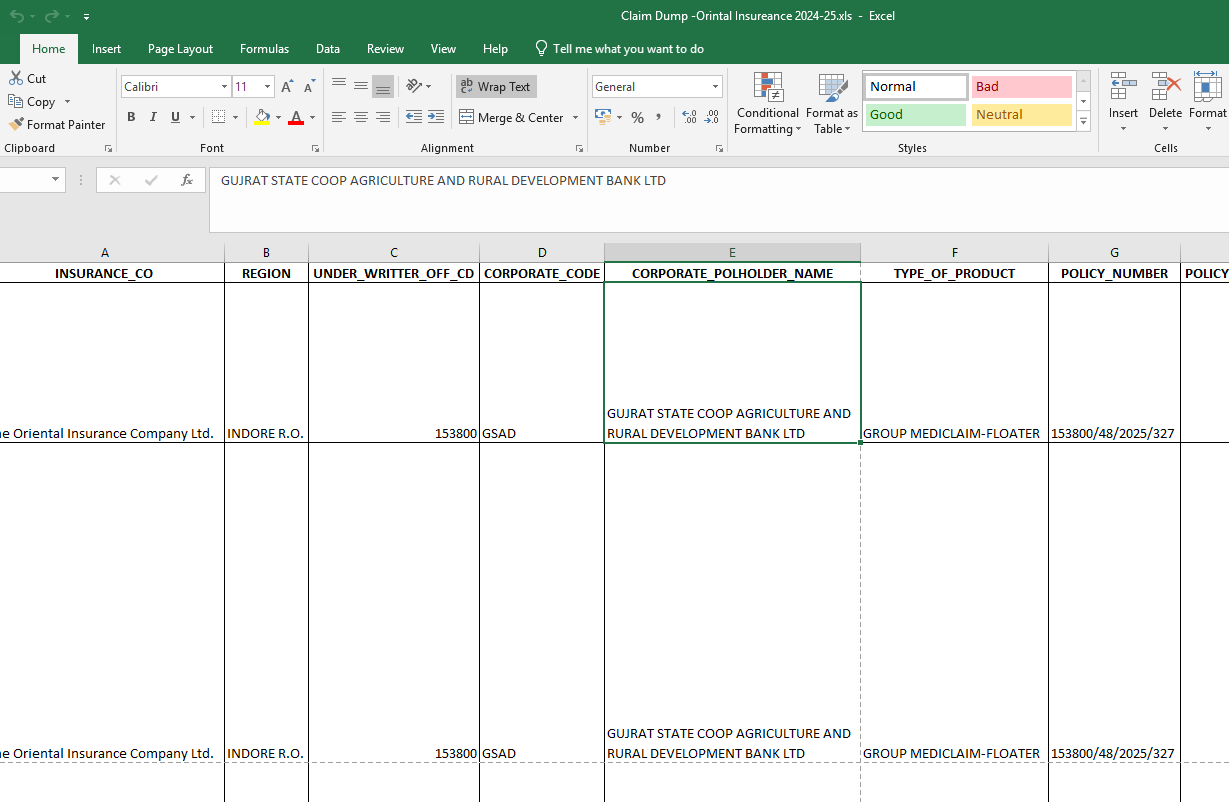This screenshot has height=802, width=1229.
Task: Apply the Good cell style
Action: click(916, 115)
